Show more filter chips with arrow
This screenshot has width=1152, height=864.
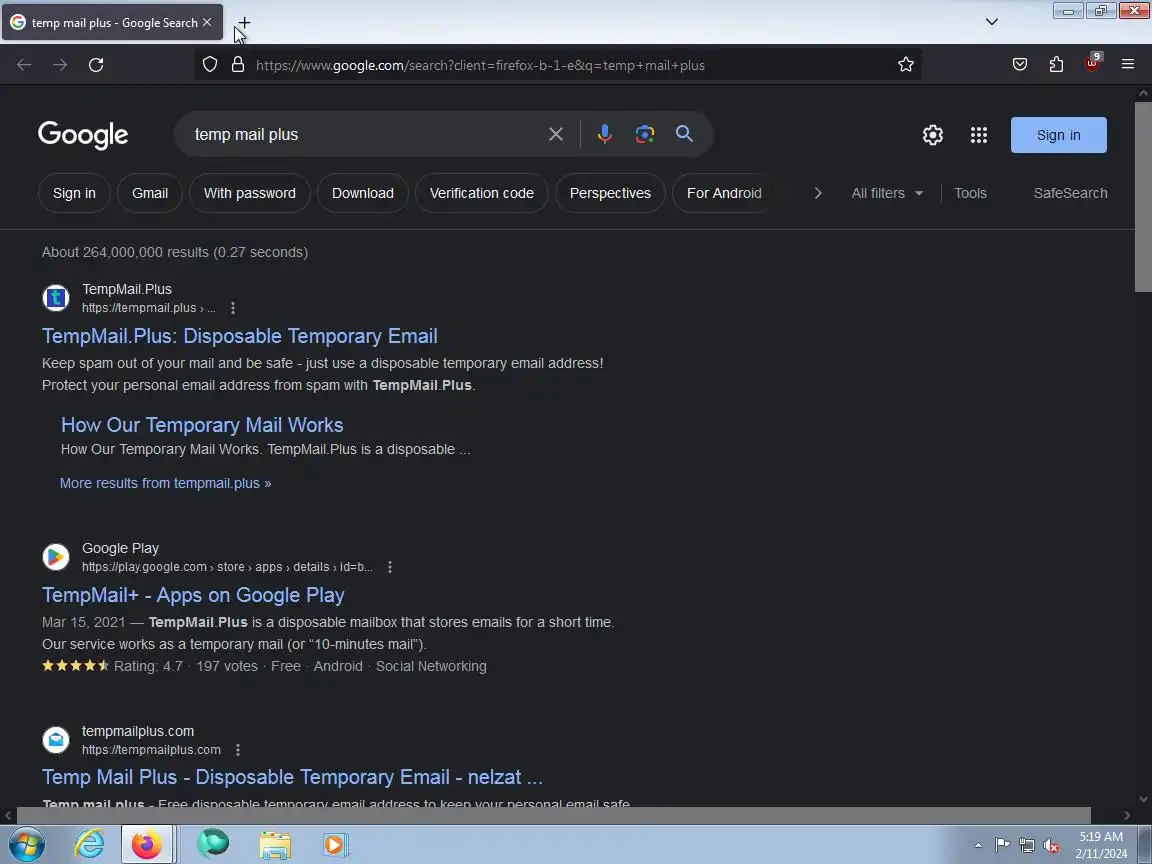click(818, 193)
